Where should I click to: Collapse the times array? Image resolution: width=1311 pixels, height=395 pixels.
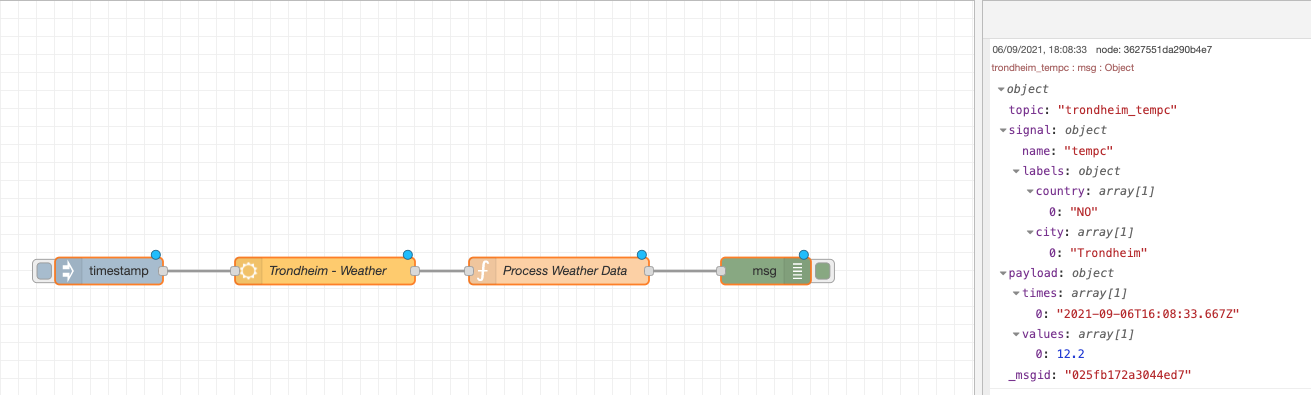point(1016,293)
